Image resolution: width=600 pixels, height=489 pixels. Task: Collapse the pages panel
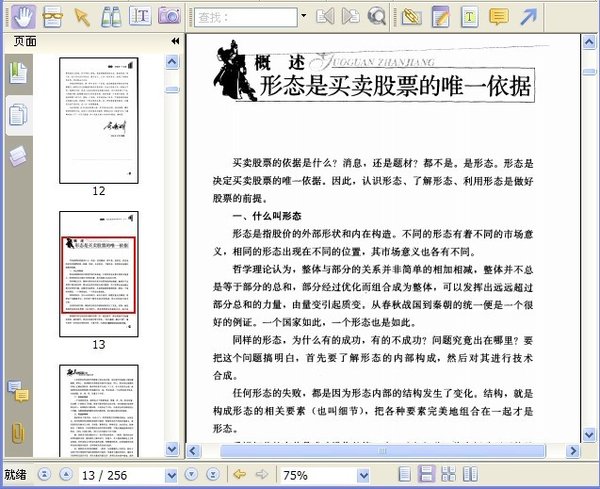pos(175,41)
